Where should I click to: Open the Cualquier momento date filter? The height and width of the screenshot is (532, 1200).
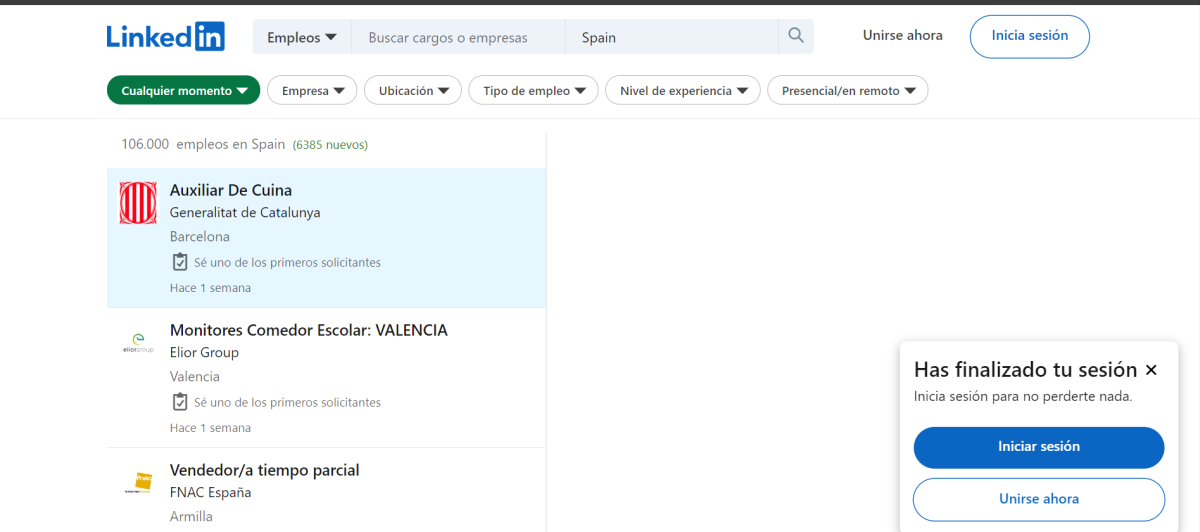tap(184, 90)
